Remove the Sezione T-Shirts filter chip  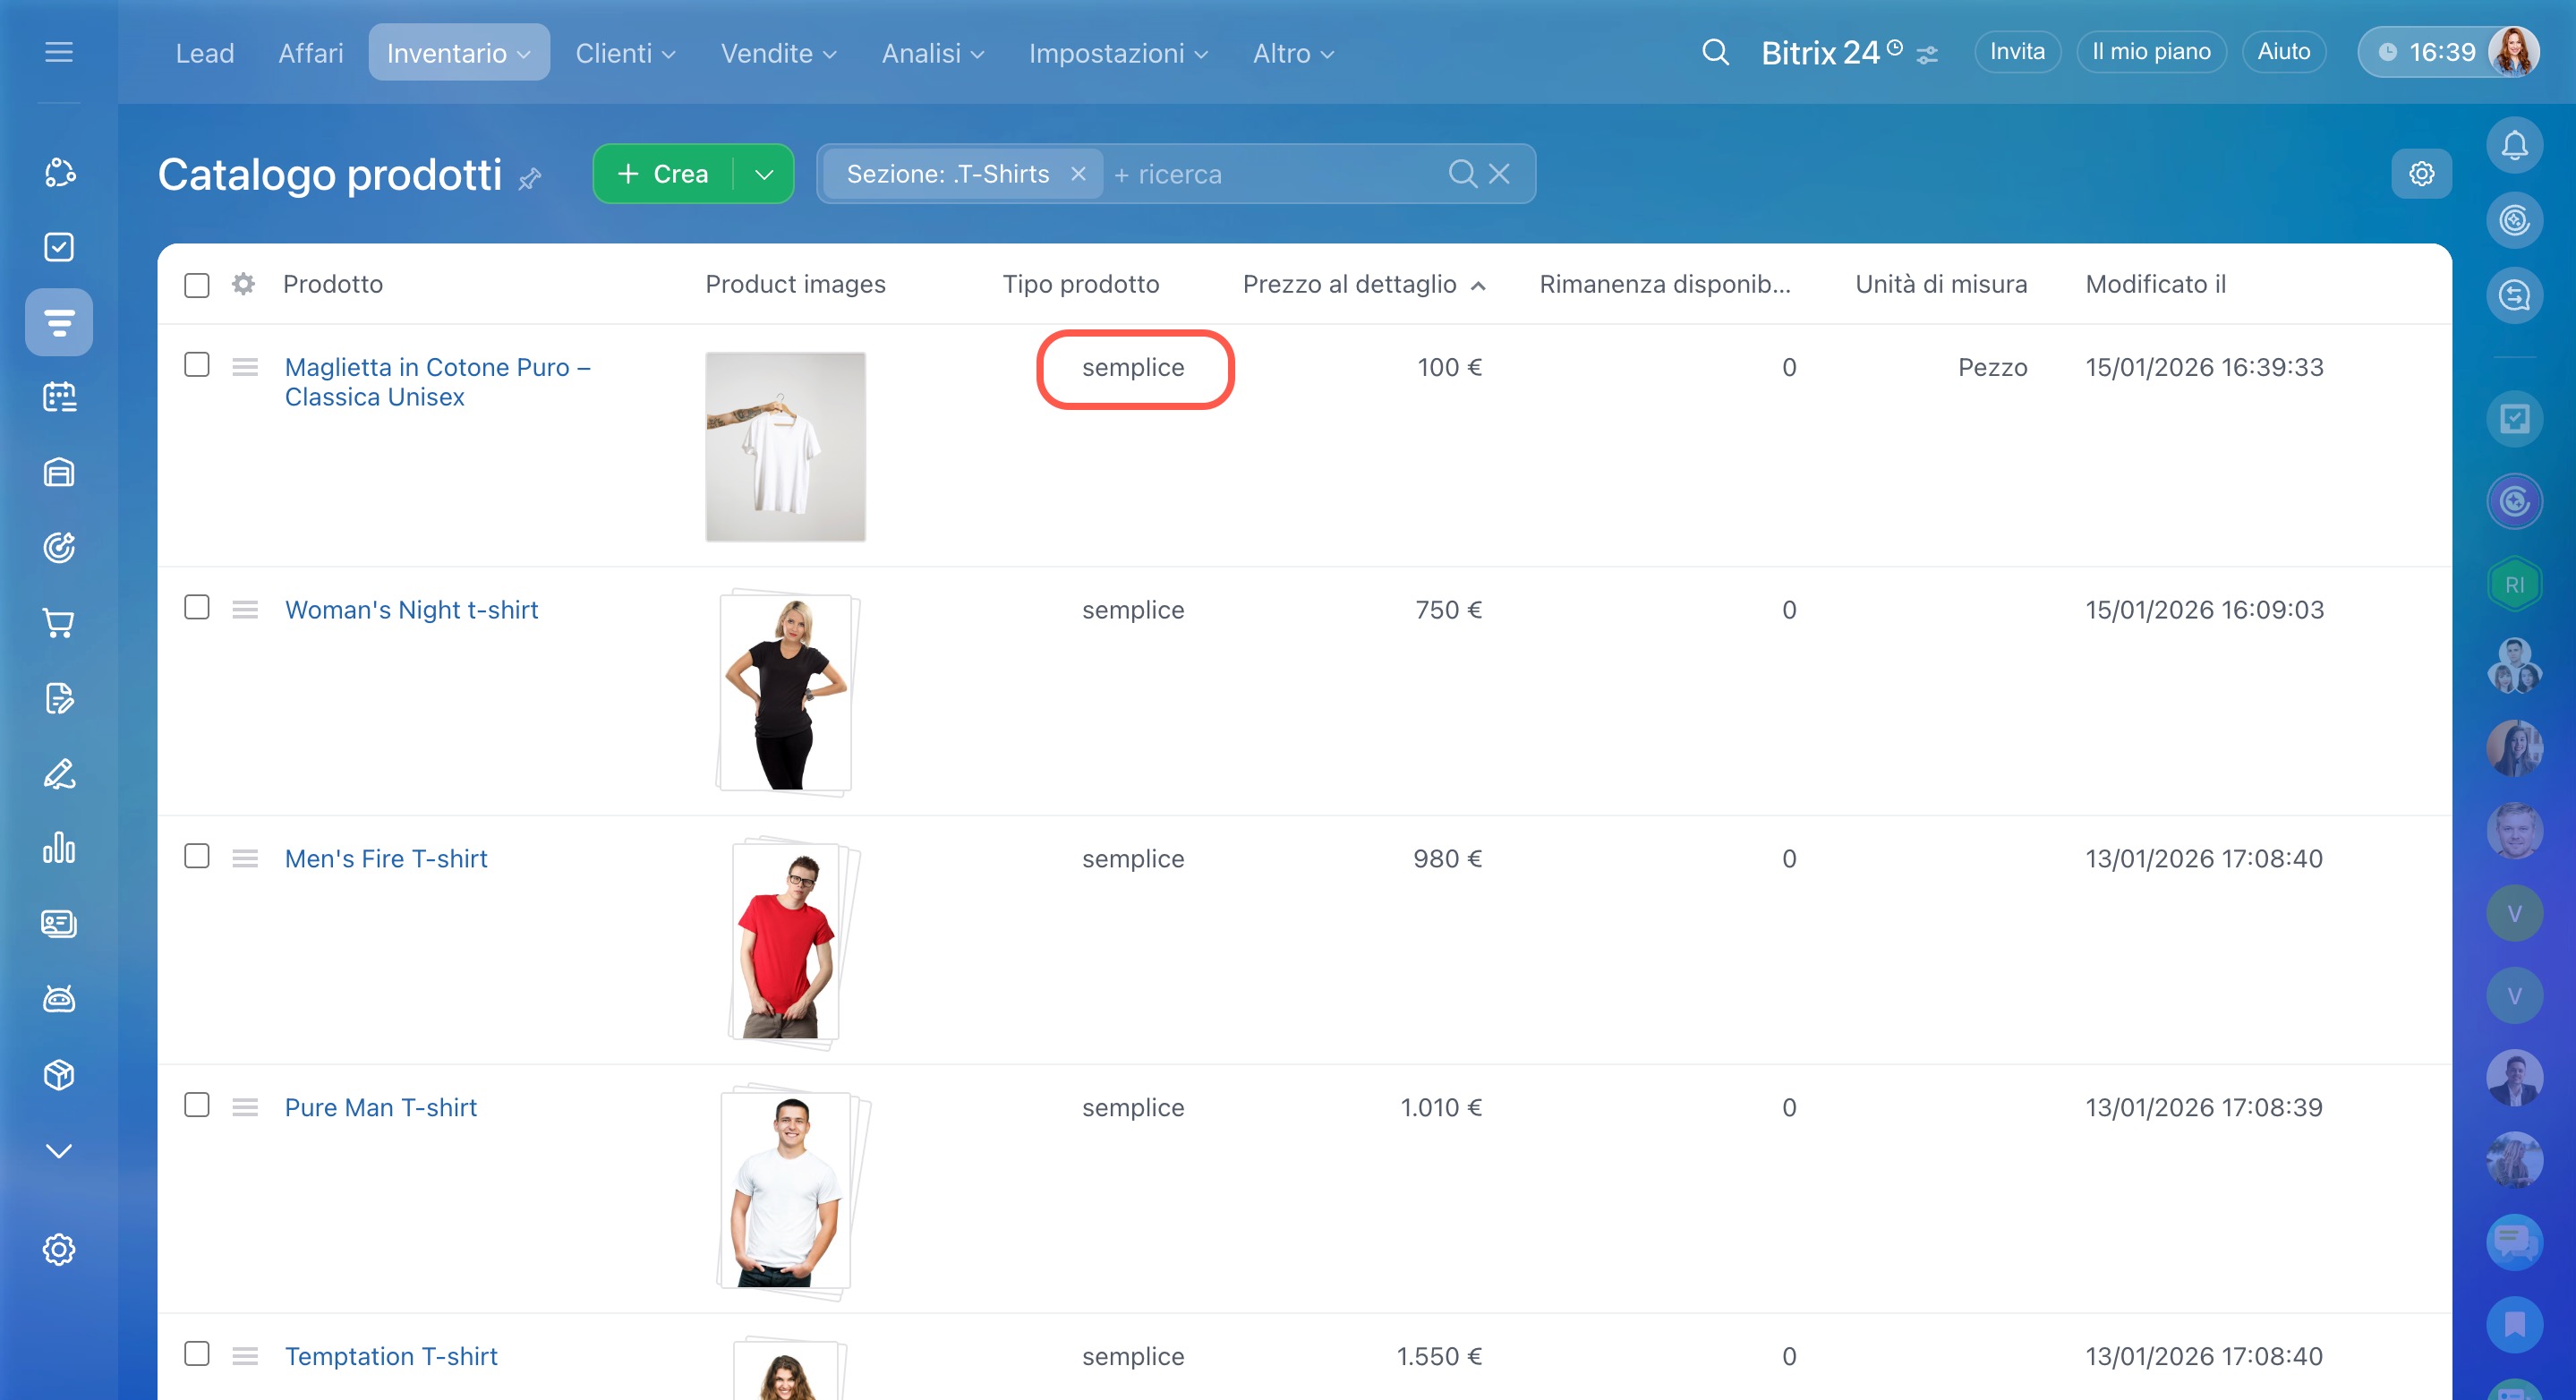click(1078, 174)
